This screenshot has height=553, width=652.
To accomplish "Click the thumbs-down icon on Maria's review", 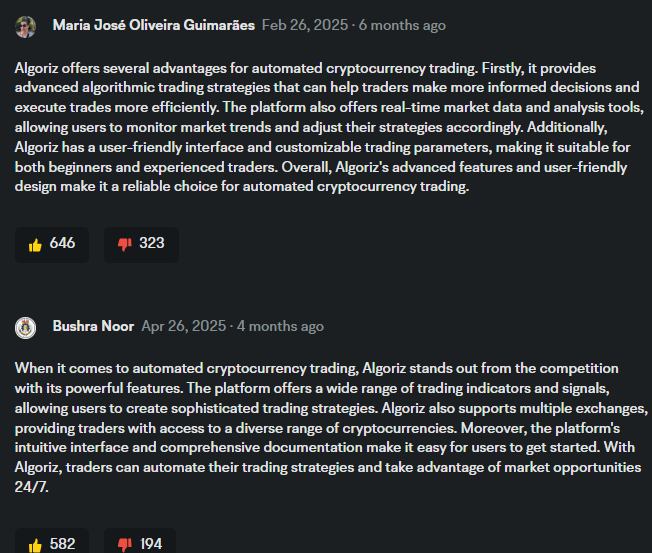I will [x=125, y=244].
